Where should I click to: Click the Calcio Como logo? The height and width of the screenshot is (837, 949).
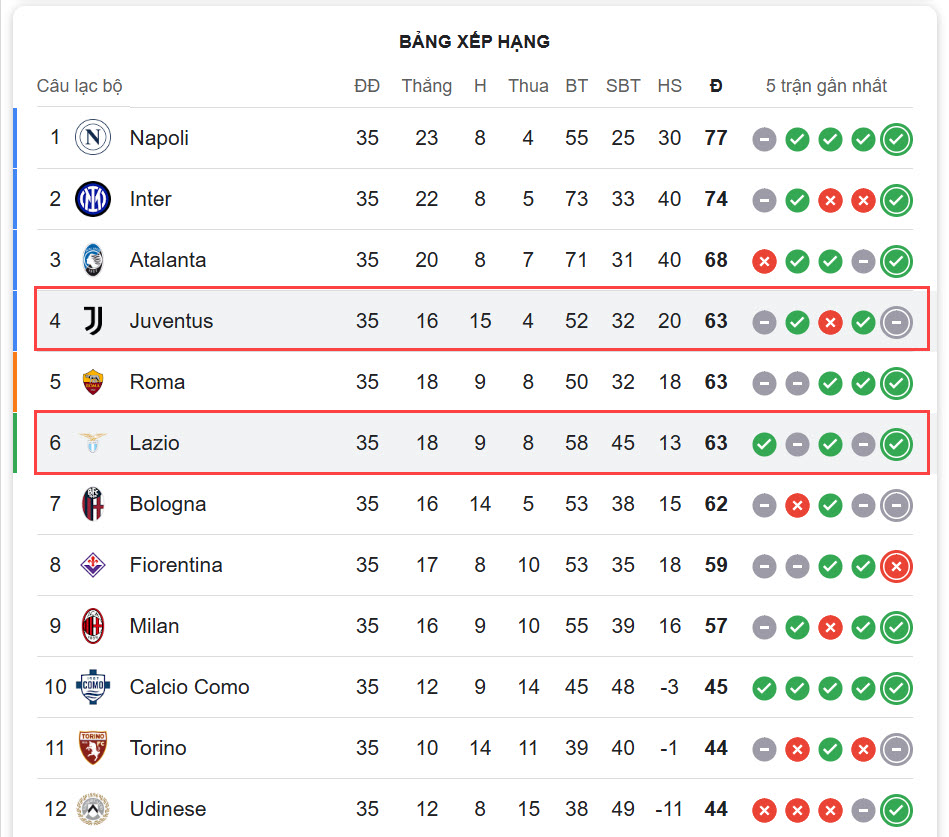pyautogui.click(x=93, y=687)
